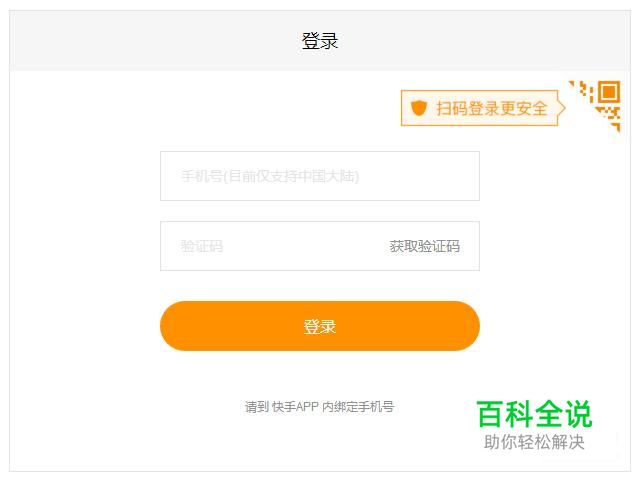This screenshot has height=485, width=641.
Task: Switch to QR code login via corner icon
Action: pyautogui.click(x=596, y=106)
